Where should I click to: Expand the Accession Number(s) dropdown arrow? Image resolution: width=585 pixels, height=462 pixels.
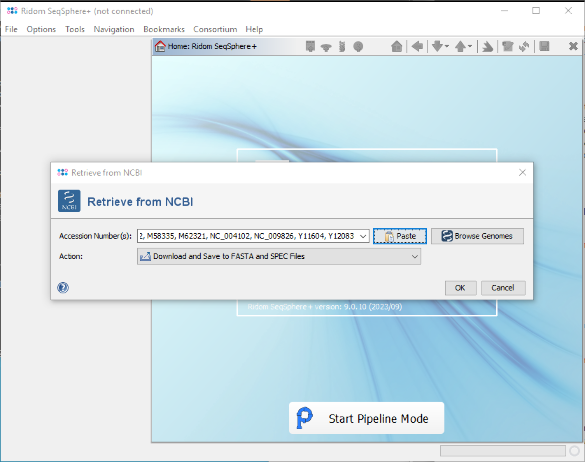click(363, 236)
